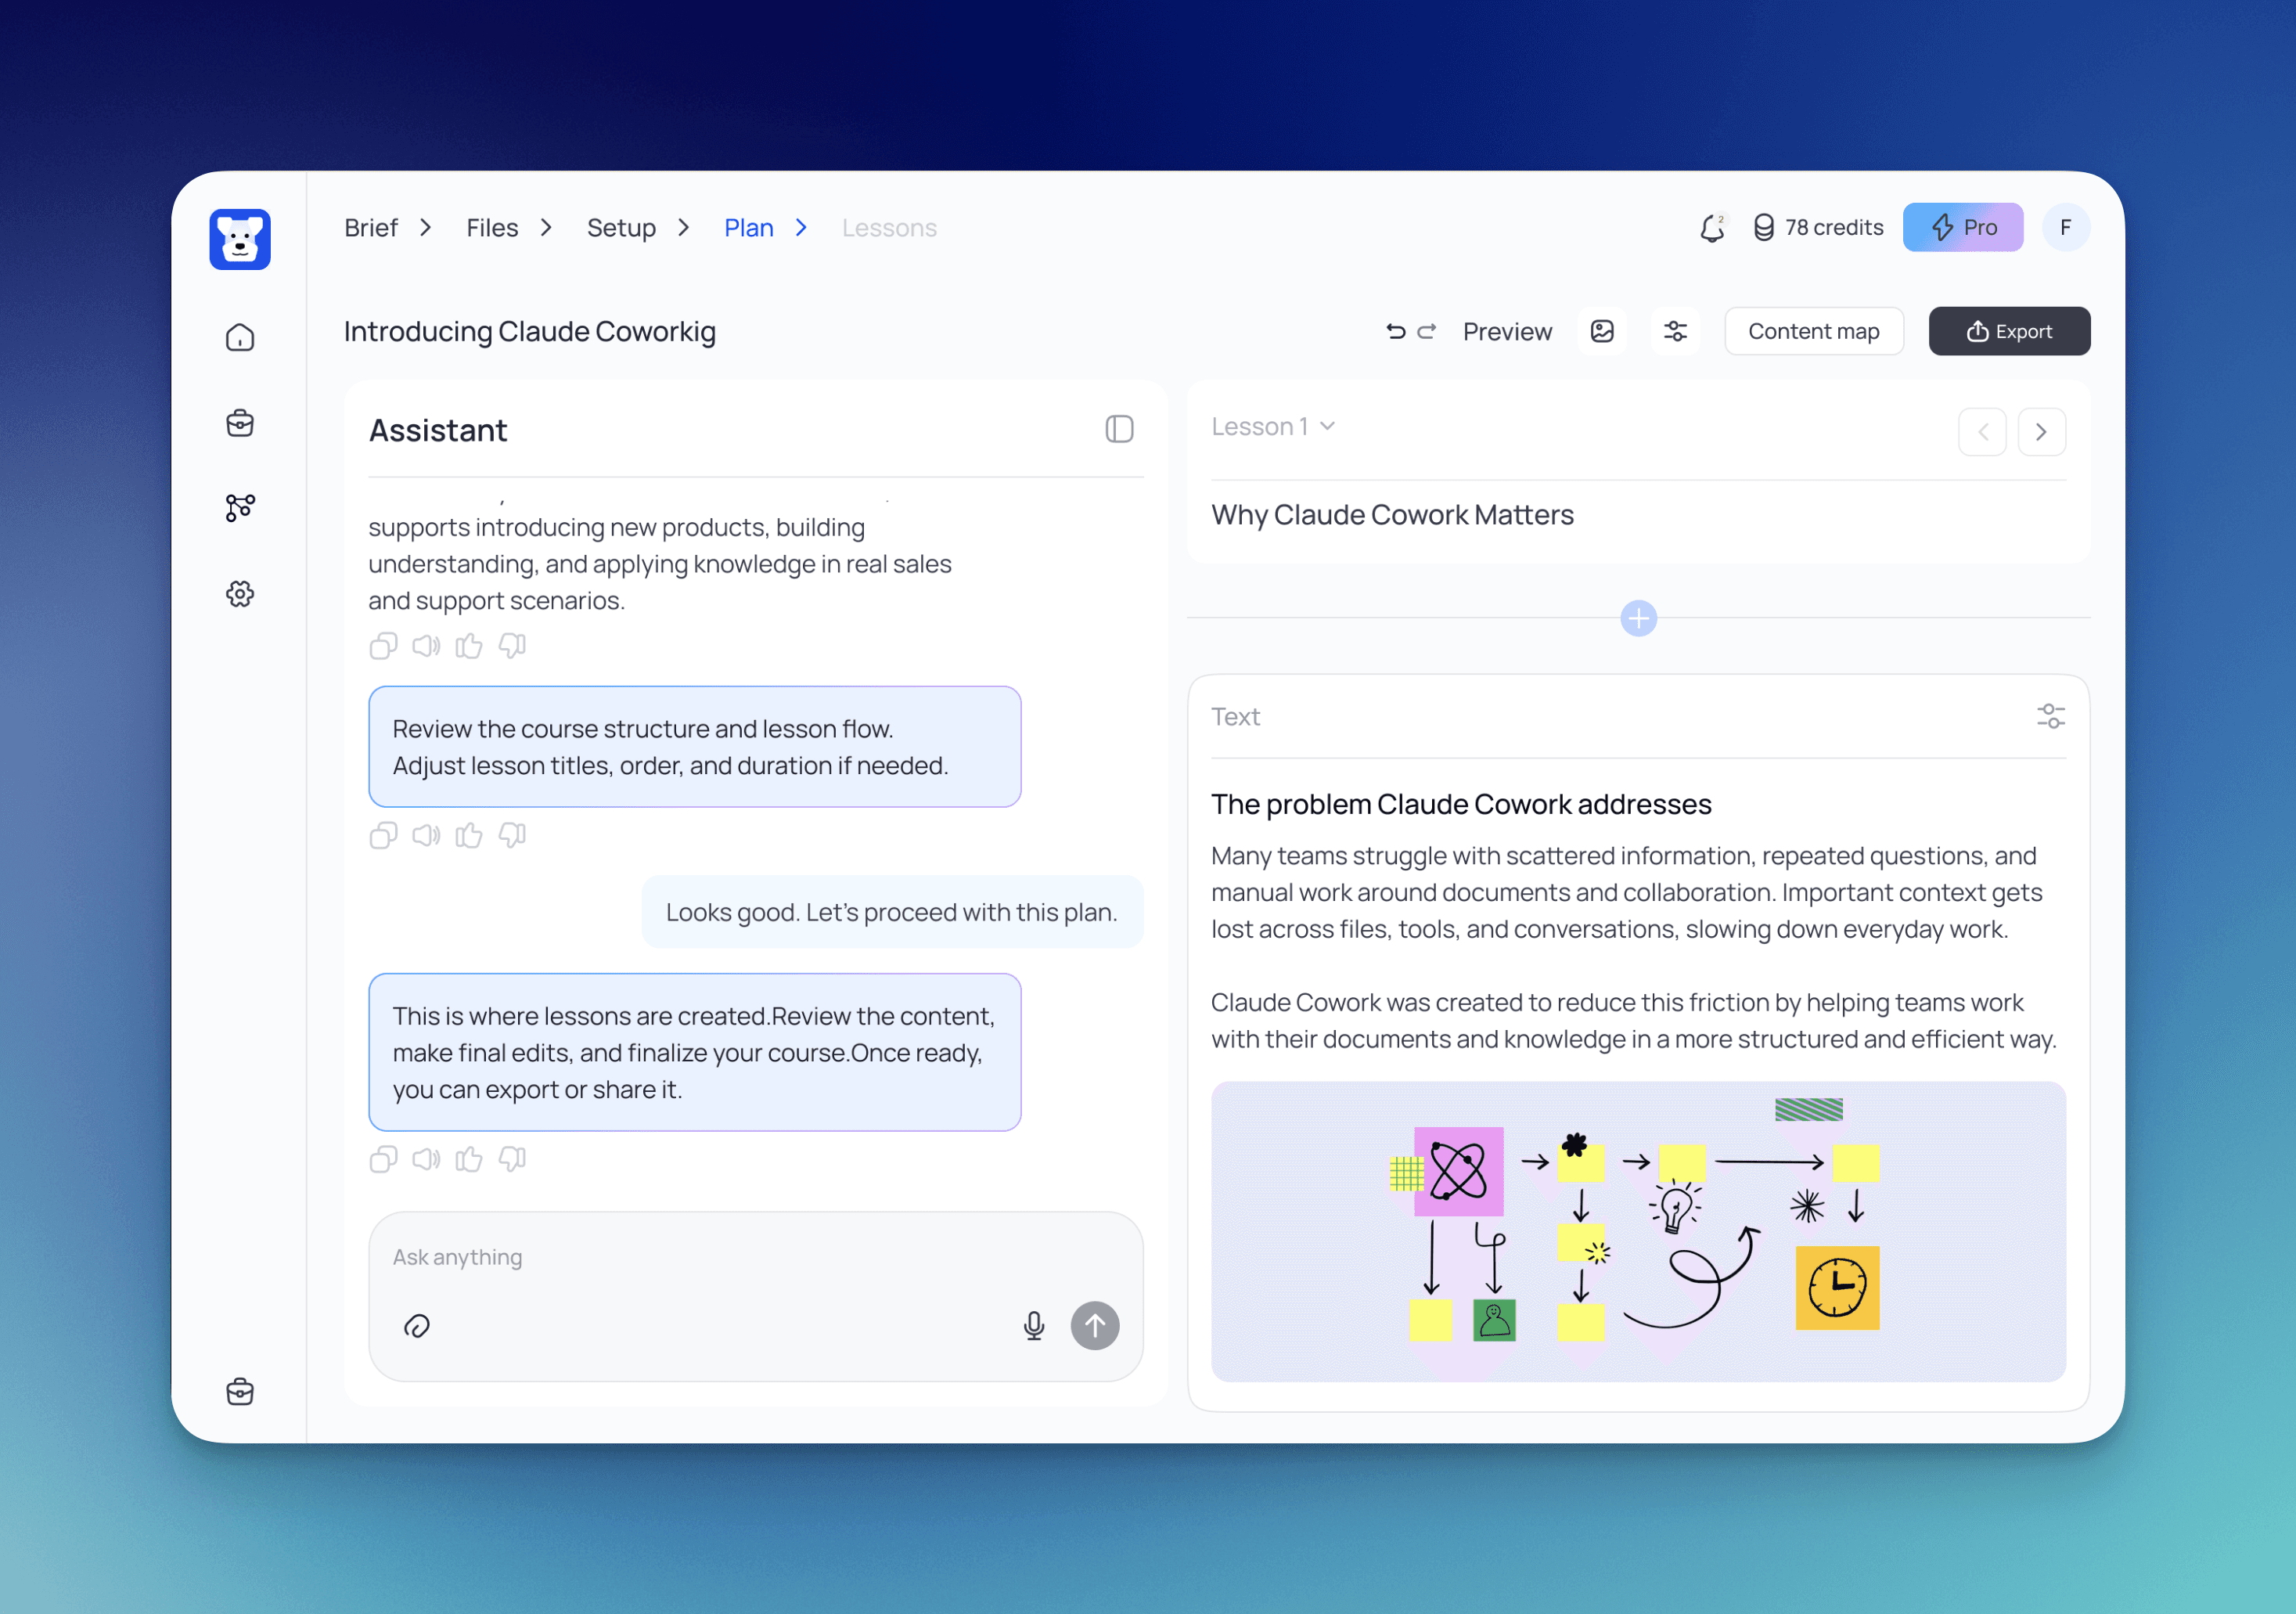Copy the reply ending 'and support scenarios'
Screen dimensions: 2296x1614
[383, 646]
